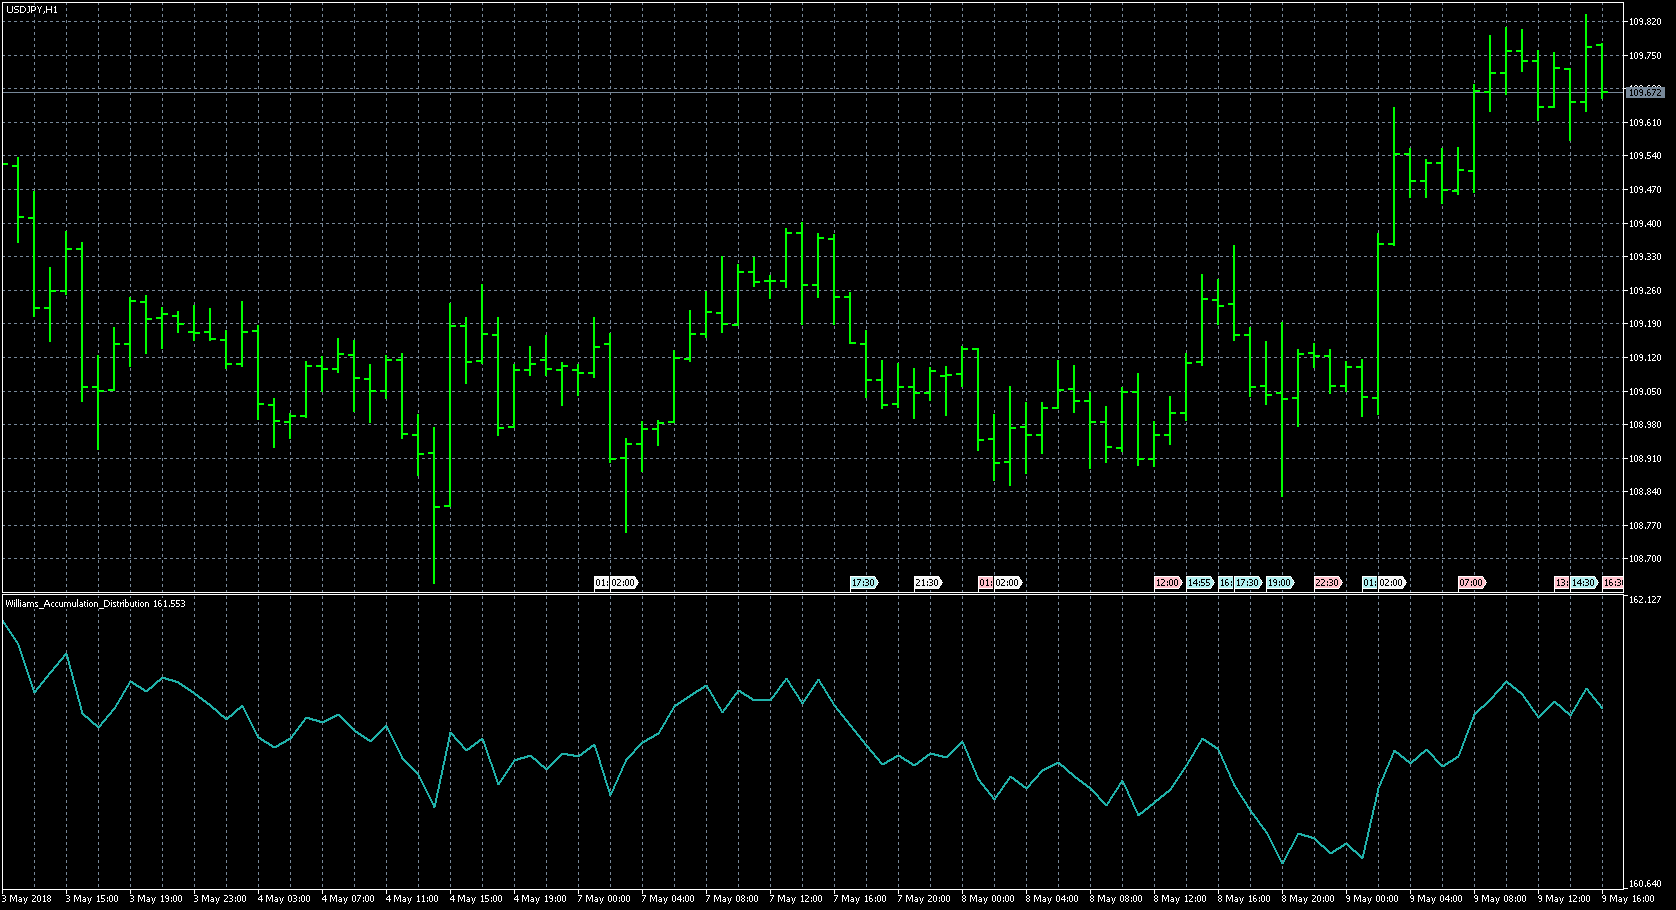Click the USDJPY,H1 chart title label

32,9
